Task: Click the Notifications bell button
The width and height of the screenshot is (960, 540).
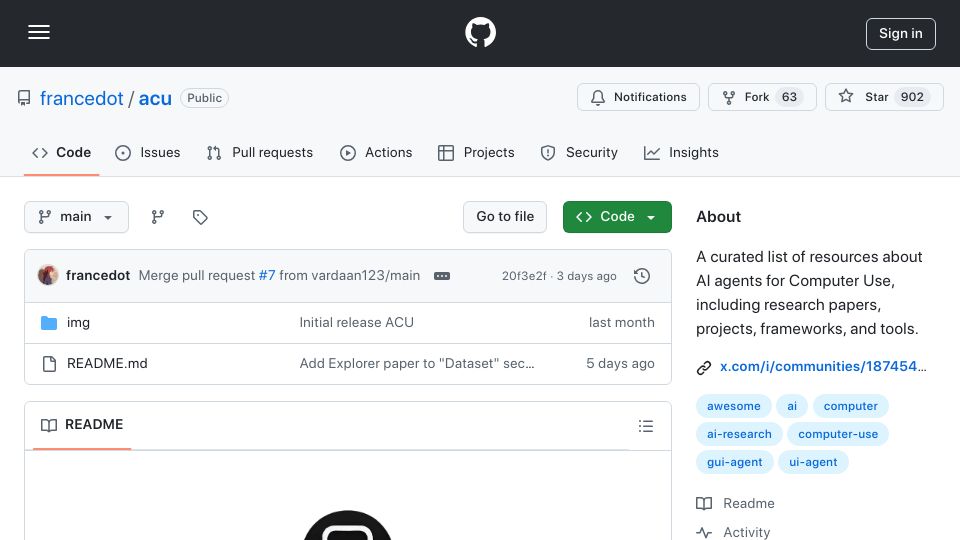Action: click(x=638, y=97)
